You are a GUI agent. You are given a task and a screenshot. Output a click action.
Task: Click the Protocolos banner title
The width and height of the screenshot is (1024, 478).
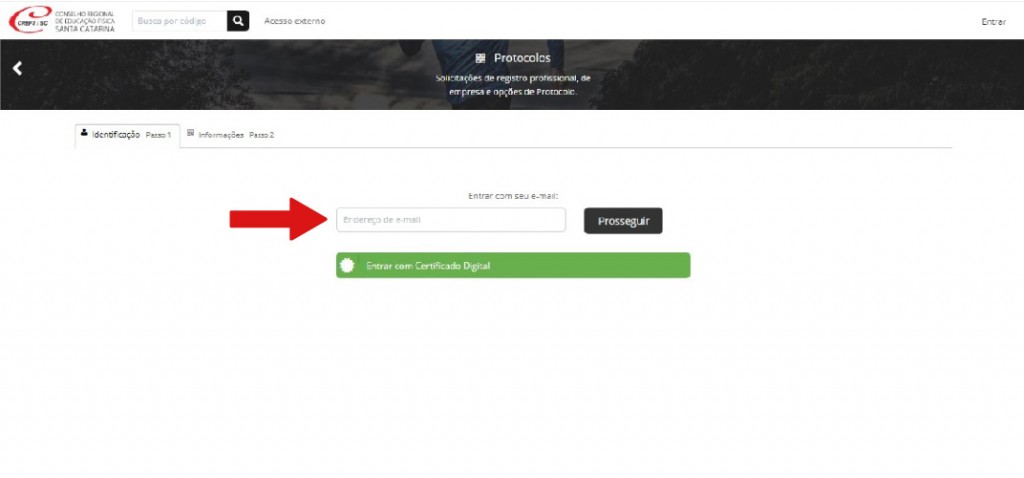[522, 58]
